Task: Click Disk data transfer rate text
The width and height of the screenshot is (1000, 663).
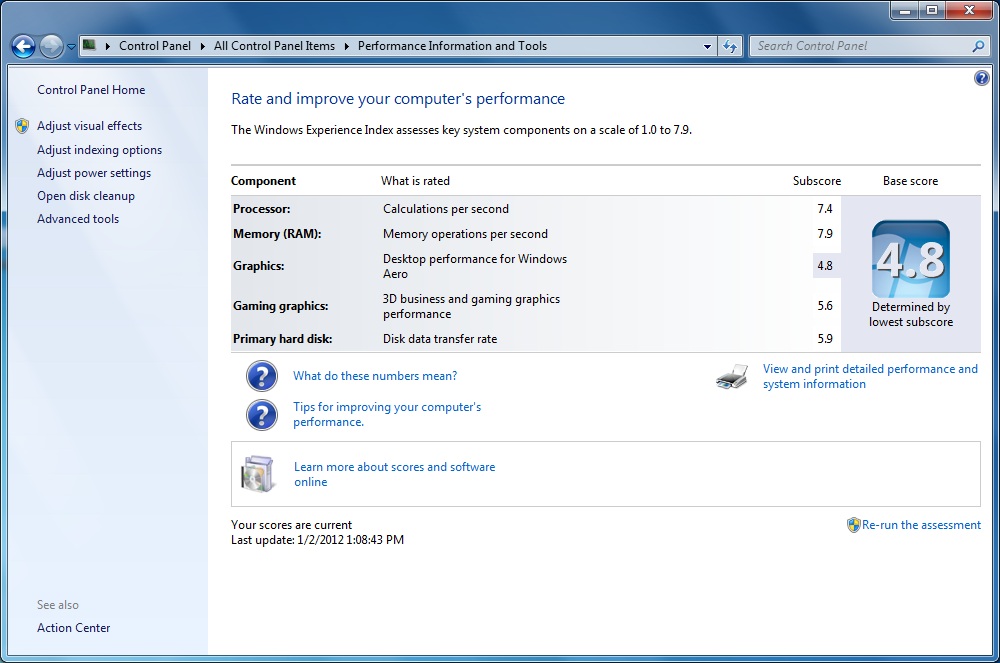Action: point(440,339)
